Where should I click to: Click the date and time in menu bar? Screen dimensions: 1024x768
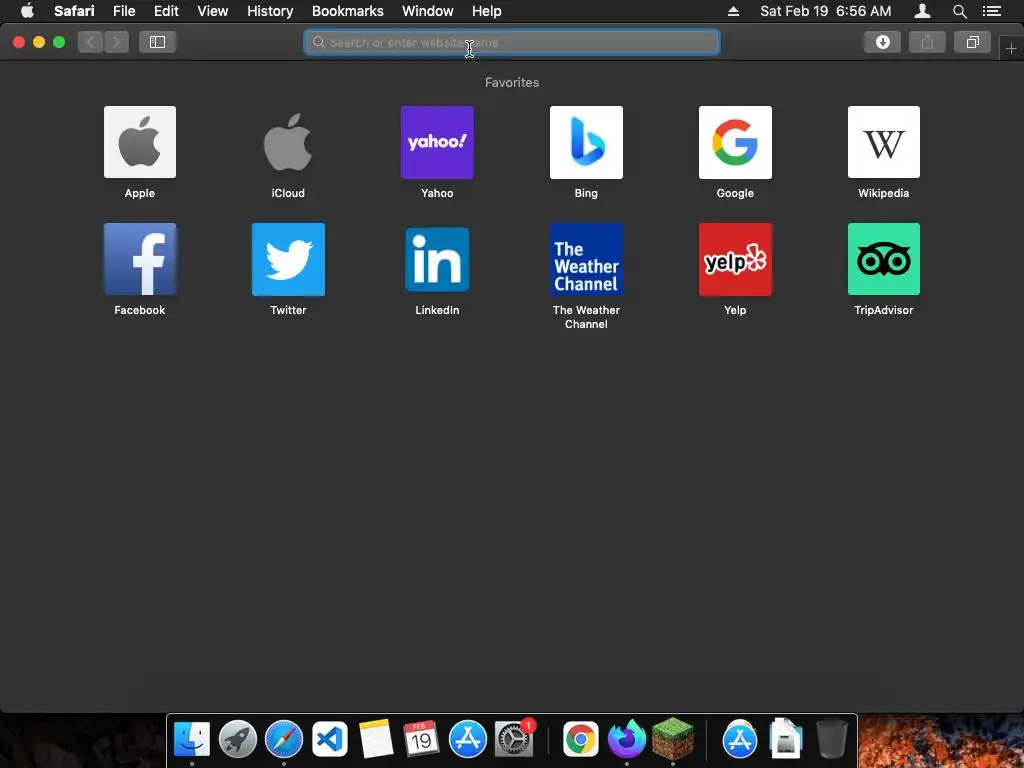pyautogui.click(x=825, y=11)
